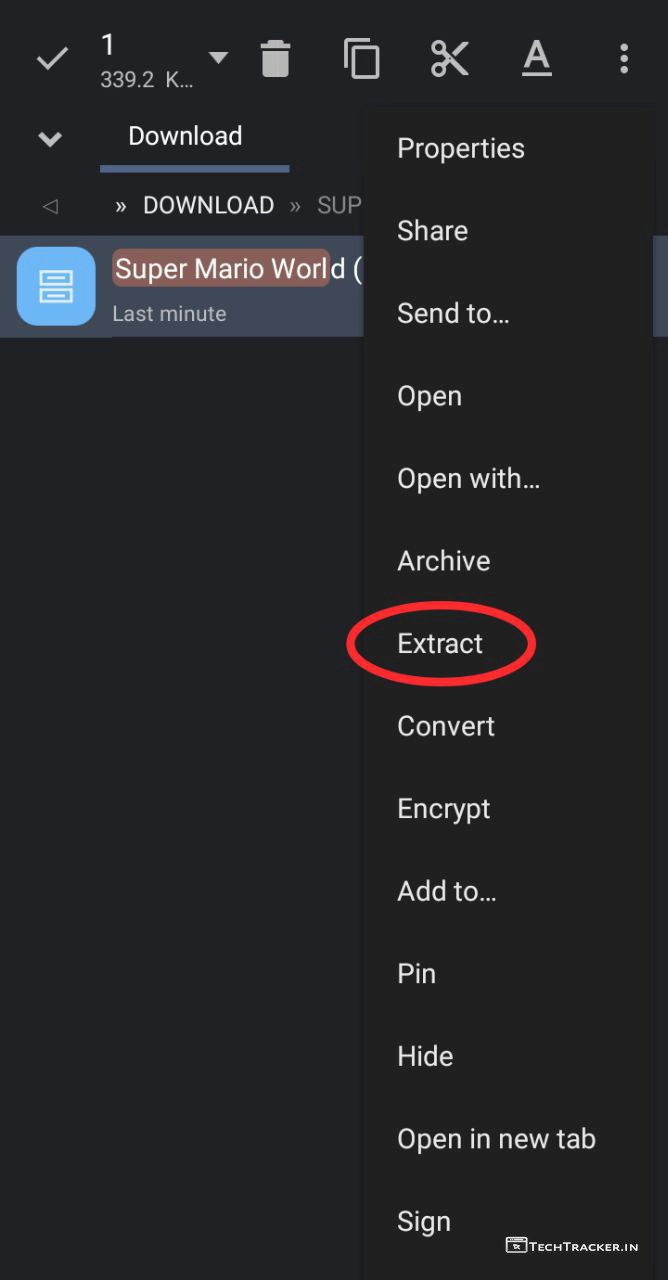668x1280 pixels.
Task: Copy selected file using copy icon
Action: click(361, 59)
